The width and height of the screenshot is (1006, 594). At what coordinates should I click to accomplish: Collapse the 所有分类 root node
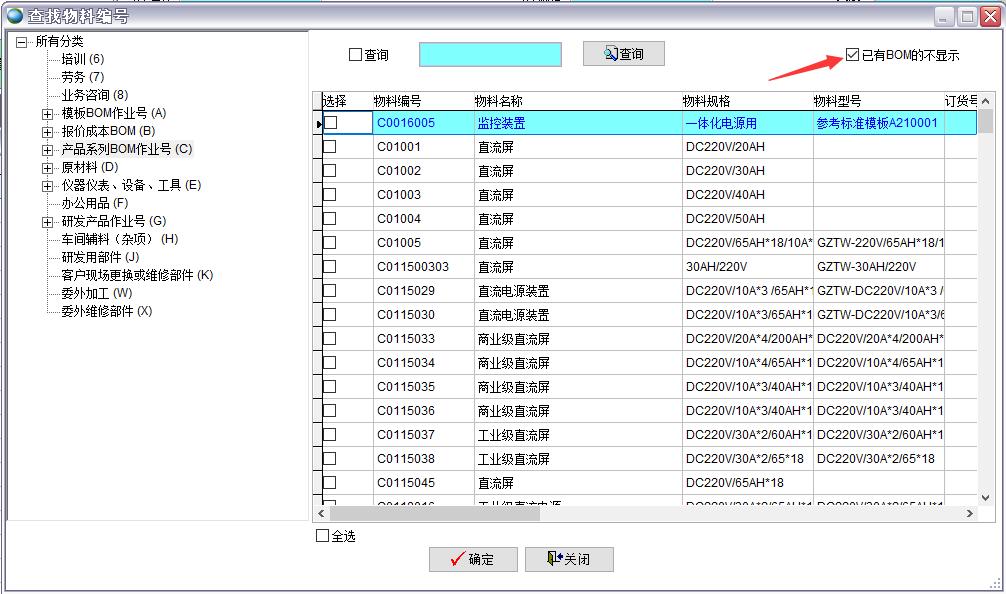(21, 42)
